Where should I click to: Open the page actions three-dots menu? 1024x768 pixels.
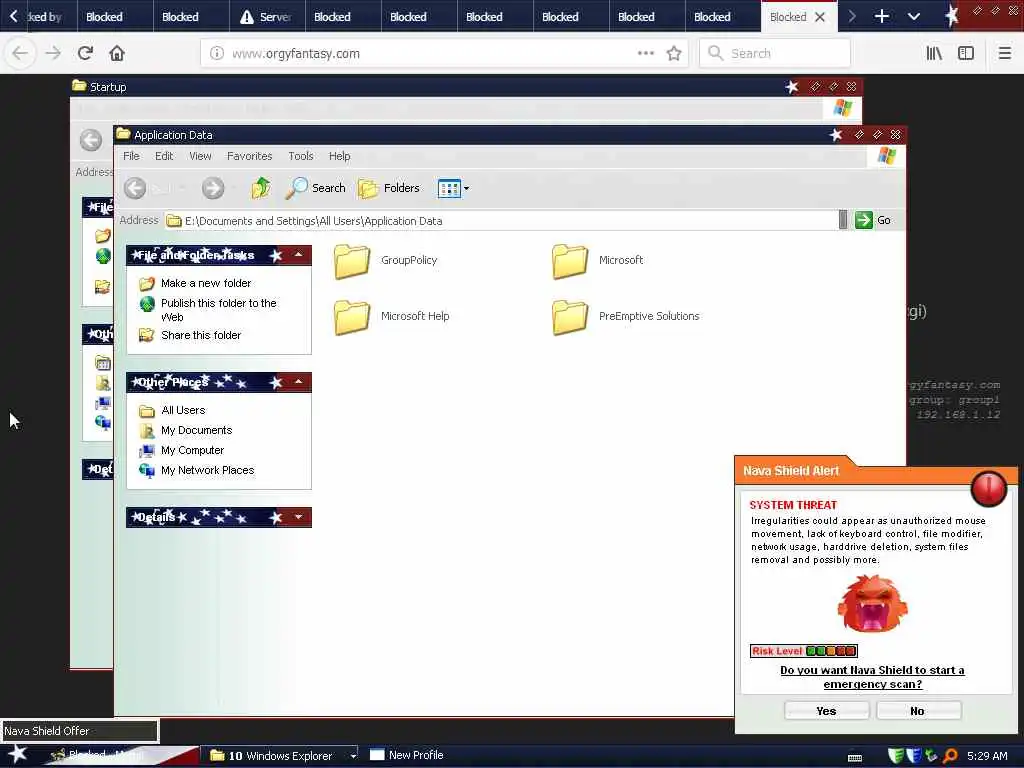pyautogui.click(x=646, y=54)
